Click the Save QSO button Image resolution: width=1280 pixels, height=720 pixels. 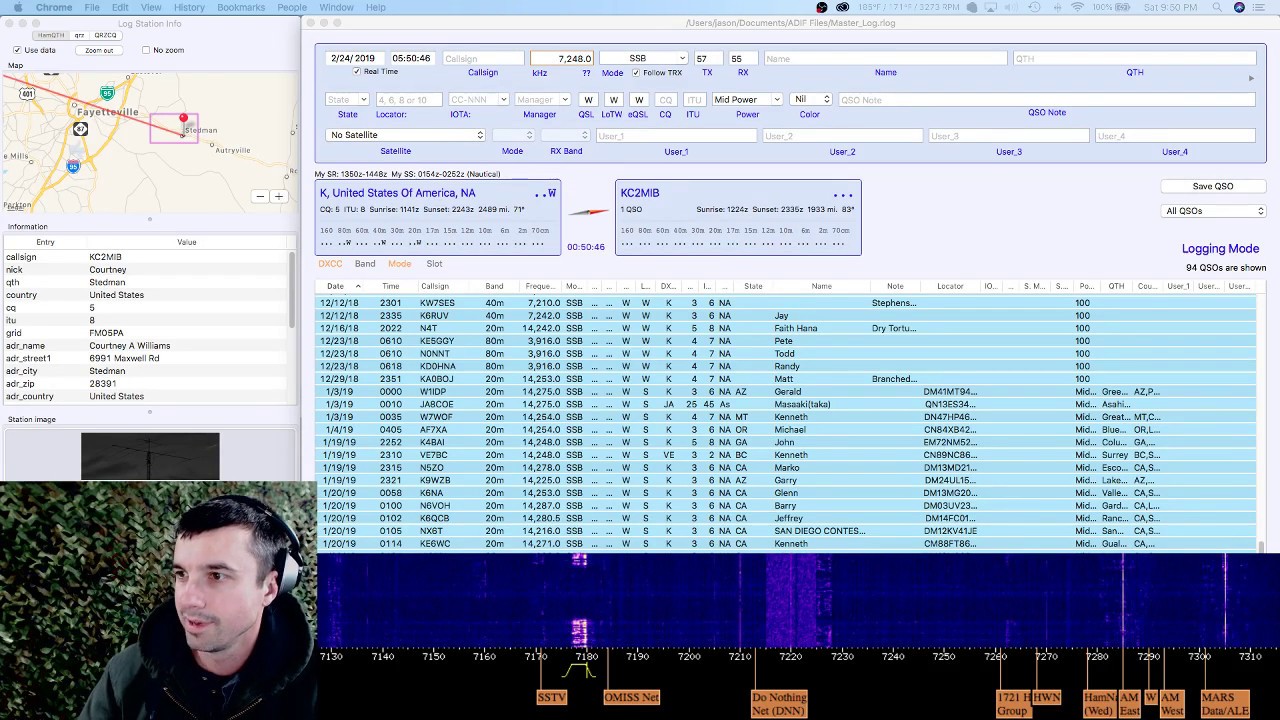[x=1213, y=186]
